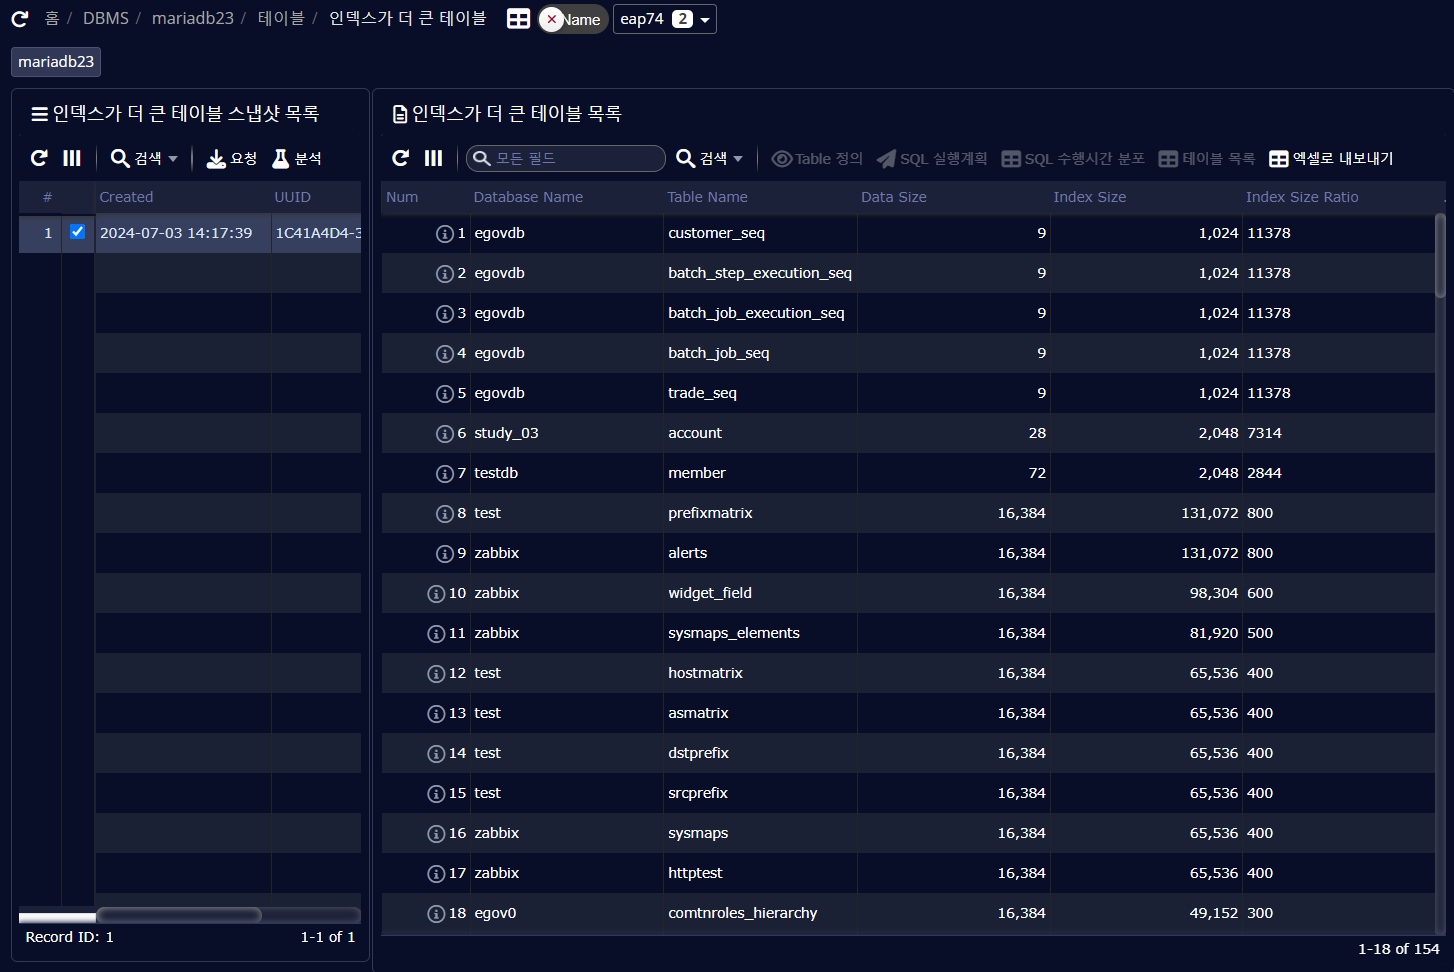The height and width of the screenshot is (972, 1454).
Task: Click the snapshot panel horizontal scrollbar
Action: click(x=179, y=915)
